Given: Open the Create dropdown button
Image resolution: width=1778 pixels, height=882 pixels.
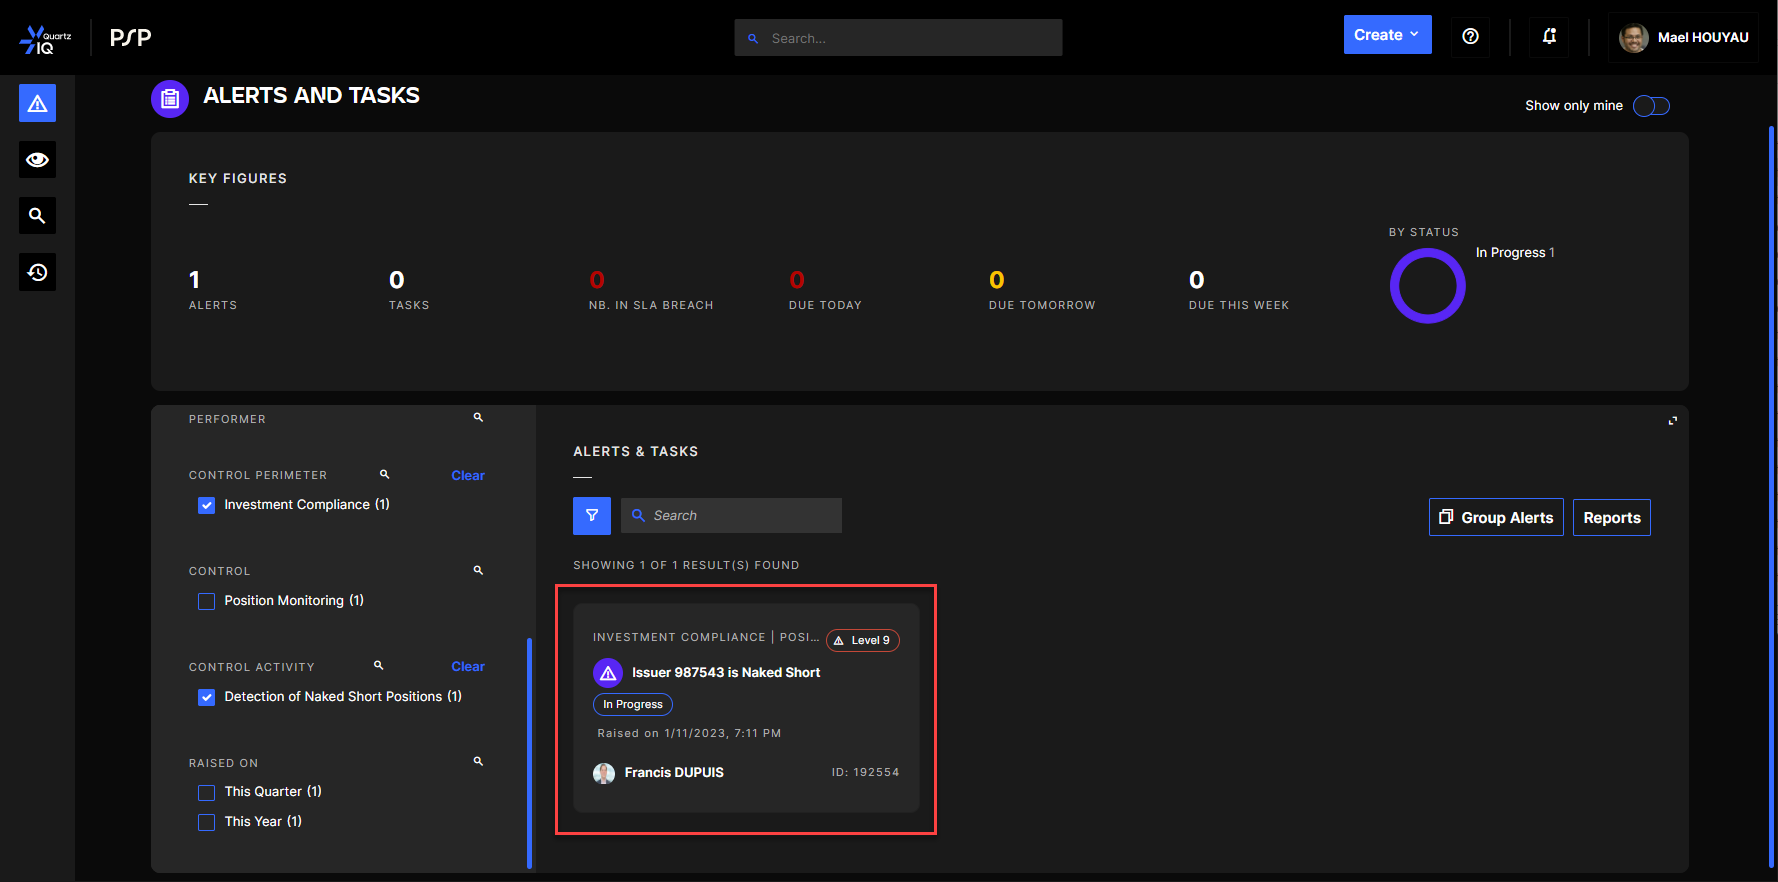Looking at the screenshot, I should (x=1387, y=35).
